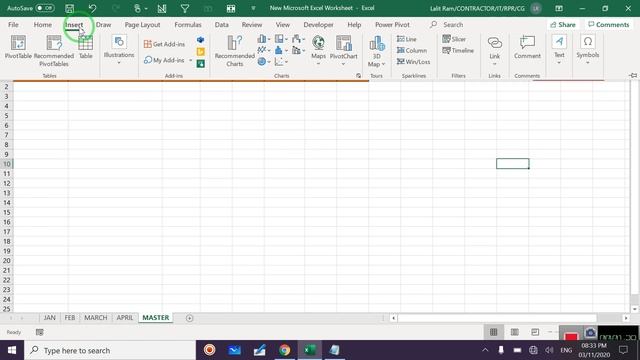Click the Comments button
The width and height of the screenshot is (640, 360).
[609, 24]
